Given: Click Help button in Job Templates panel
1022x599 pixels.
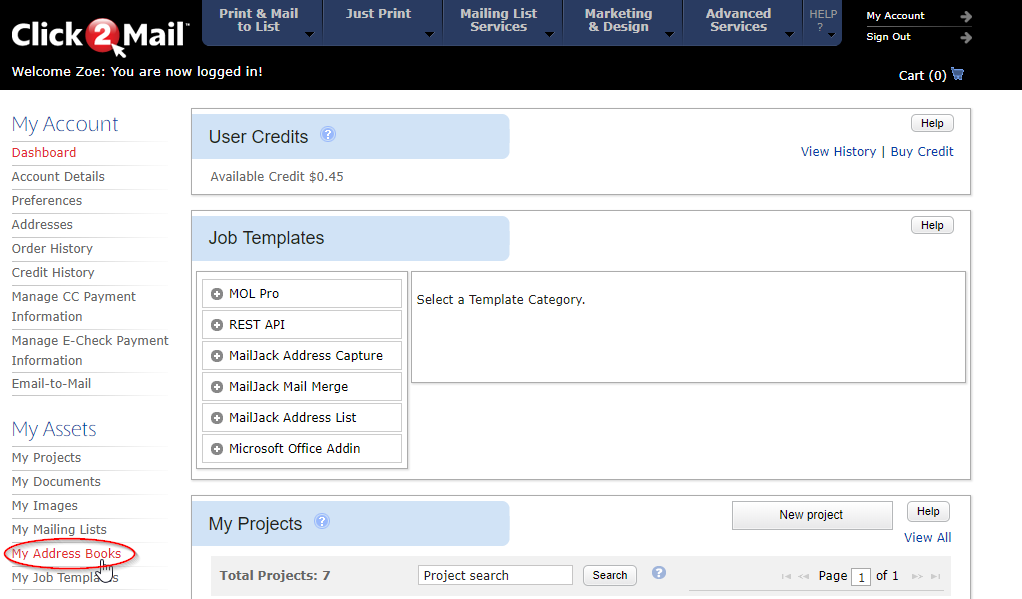Looking at the screenshot, I should coord(932,225).
